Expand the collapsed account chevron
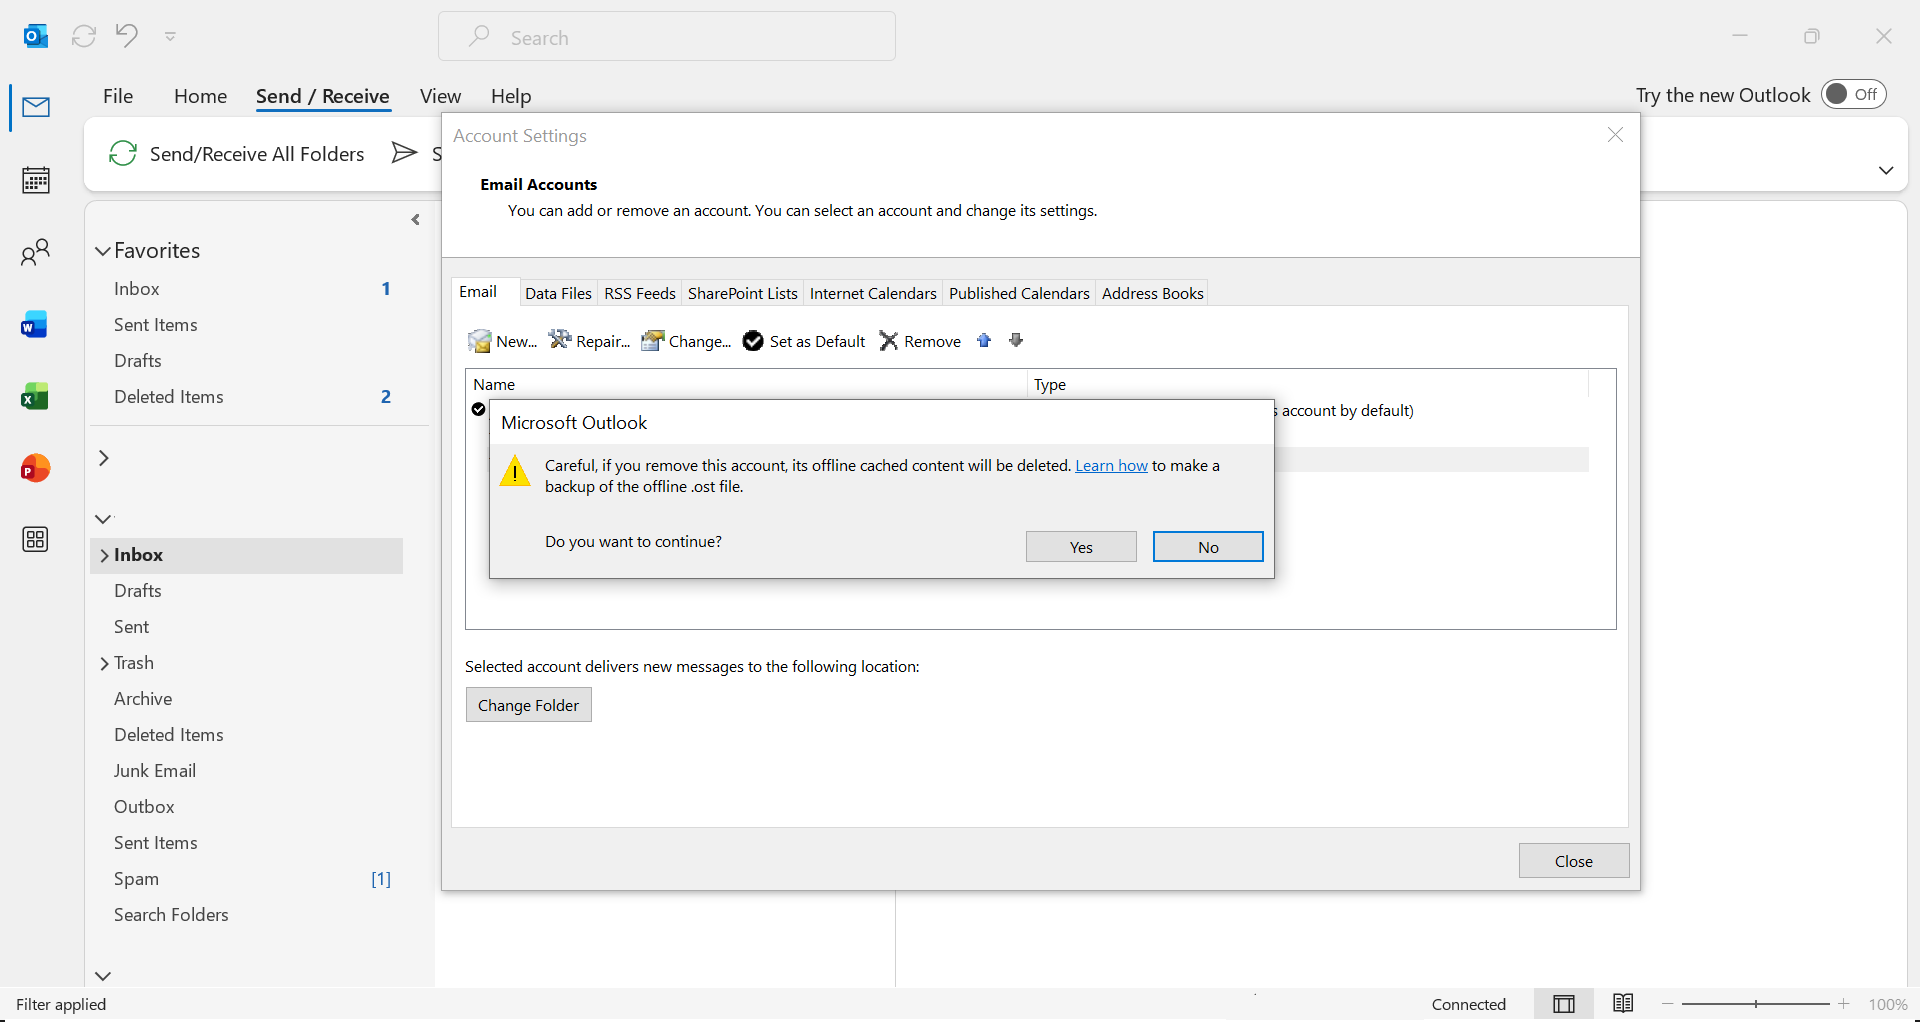Image resolution: width=1921 pixels, height=1022 pixels. [x=103, y=458]
